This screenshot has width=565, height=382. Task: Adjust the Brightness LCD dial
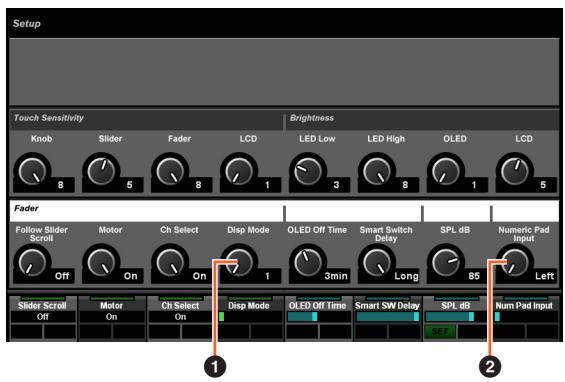515,171
